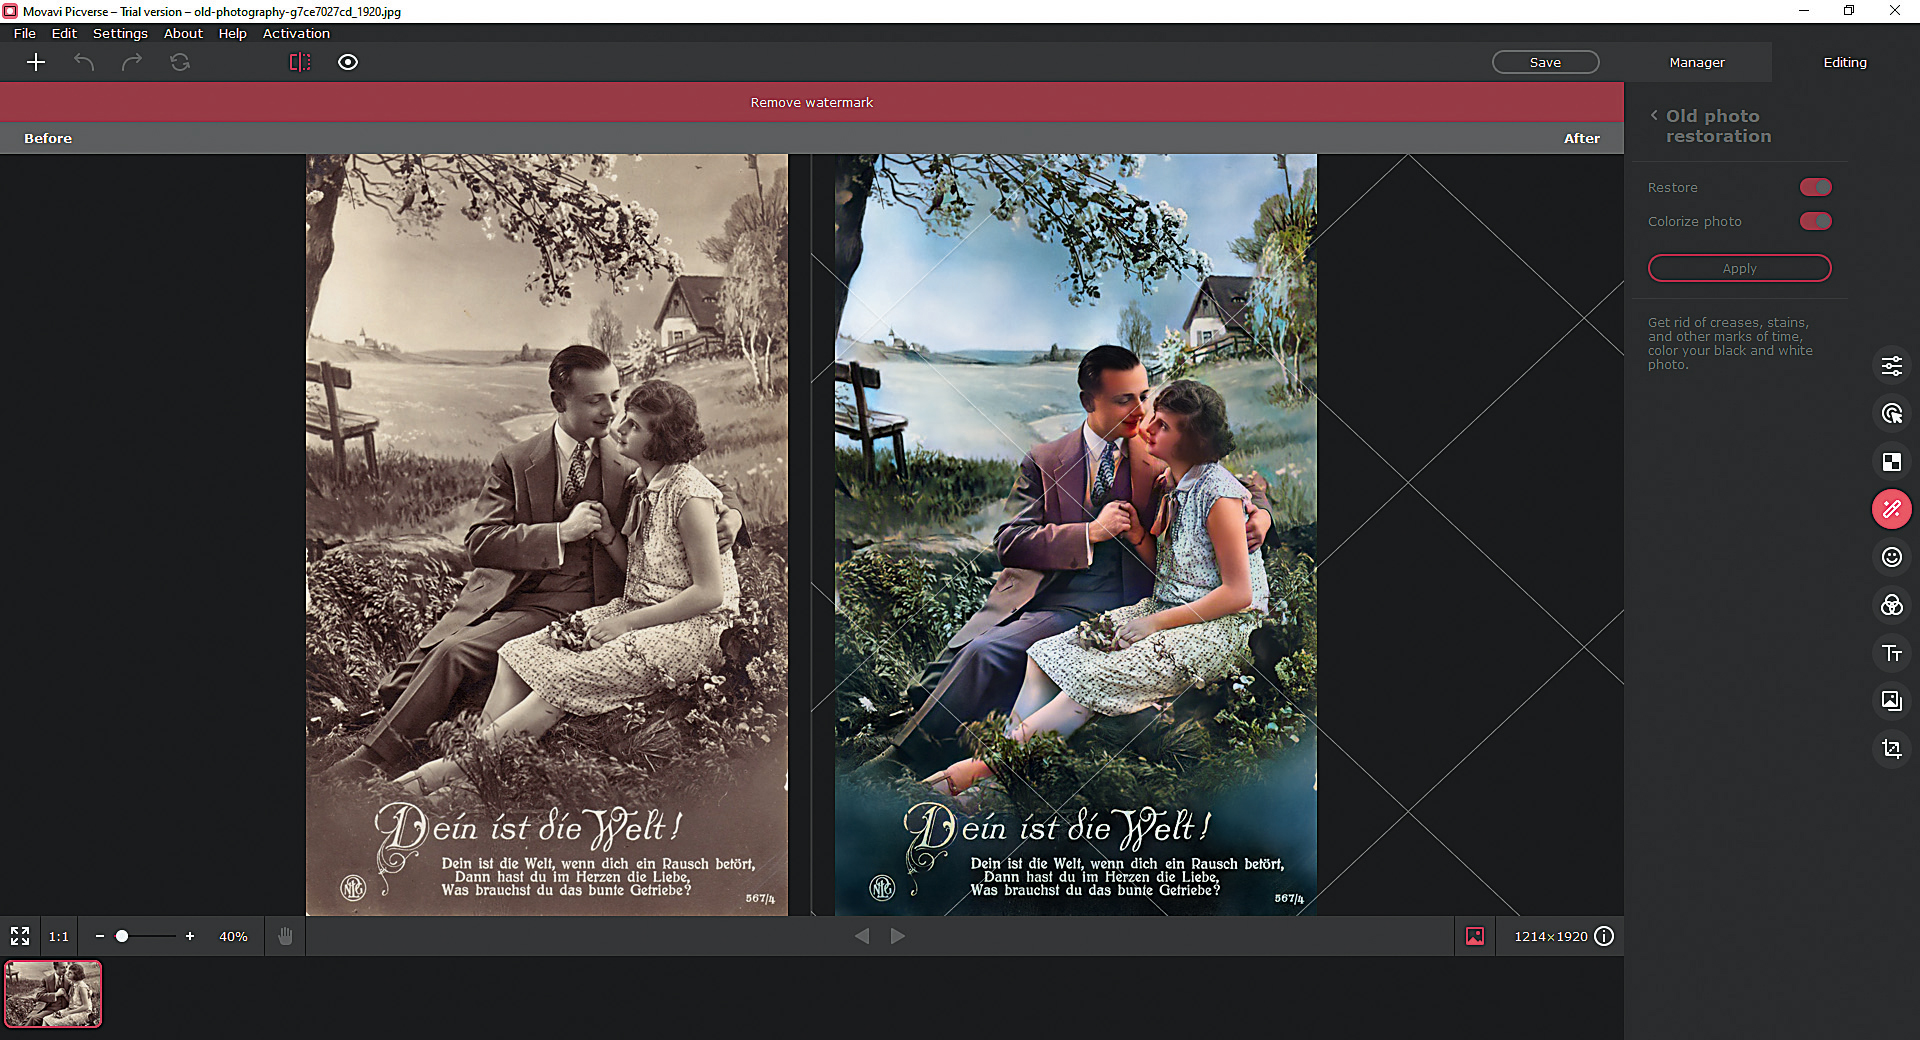Toggle before/after split view icon
The image size is (1920, 1040).
pos(300,62)
